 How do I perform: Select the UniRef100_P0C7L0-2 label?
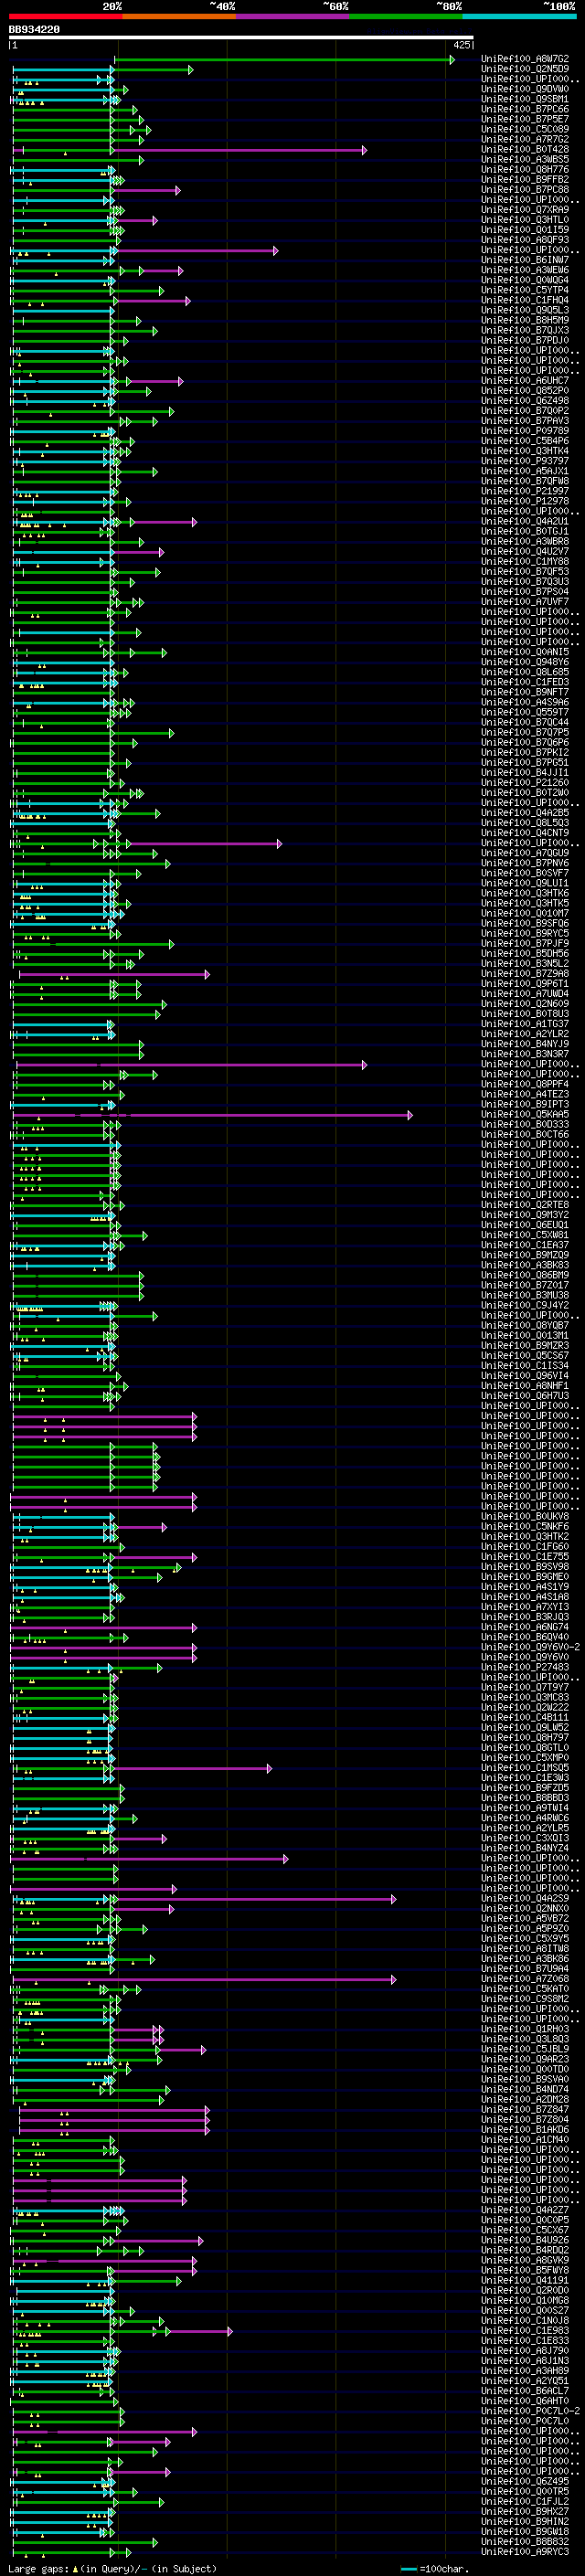(530, 2411)
